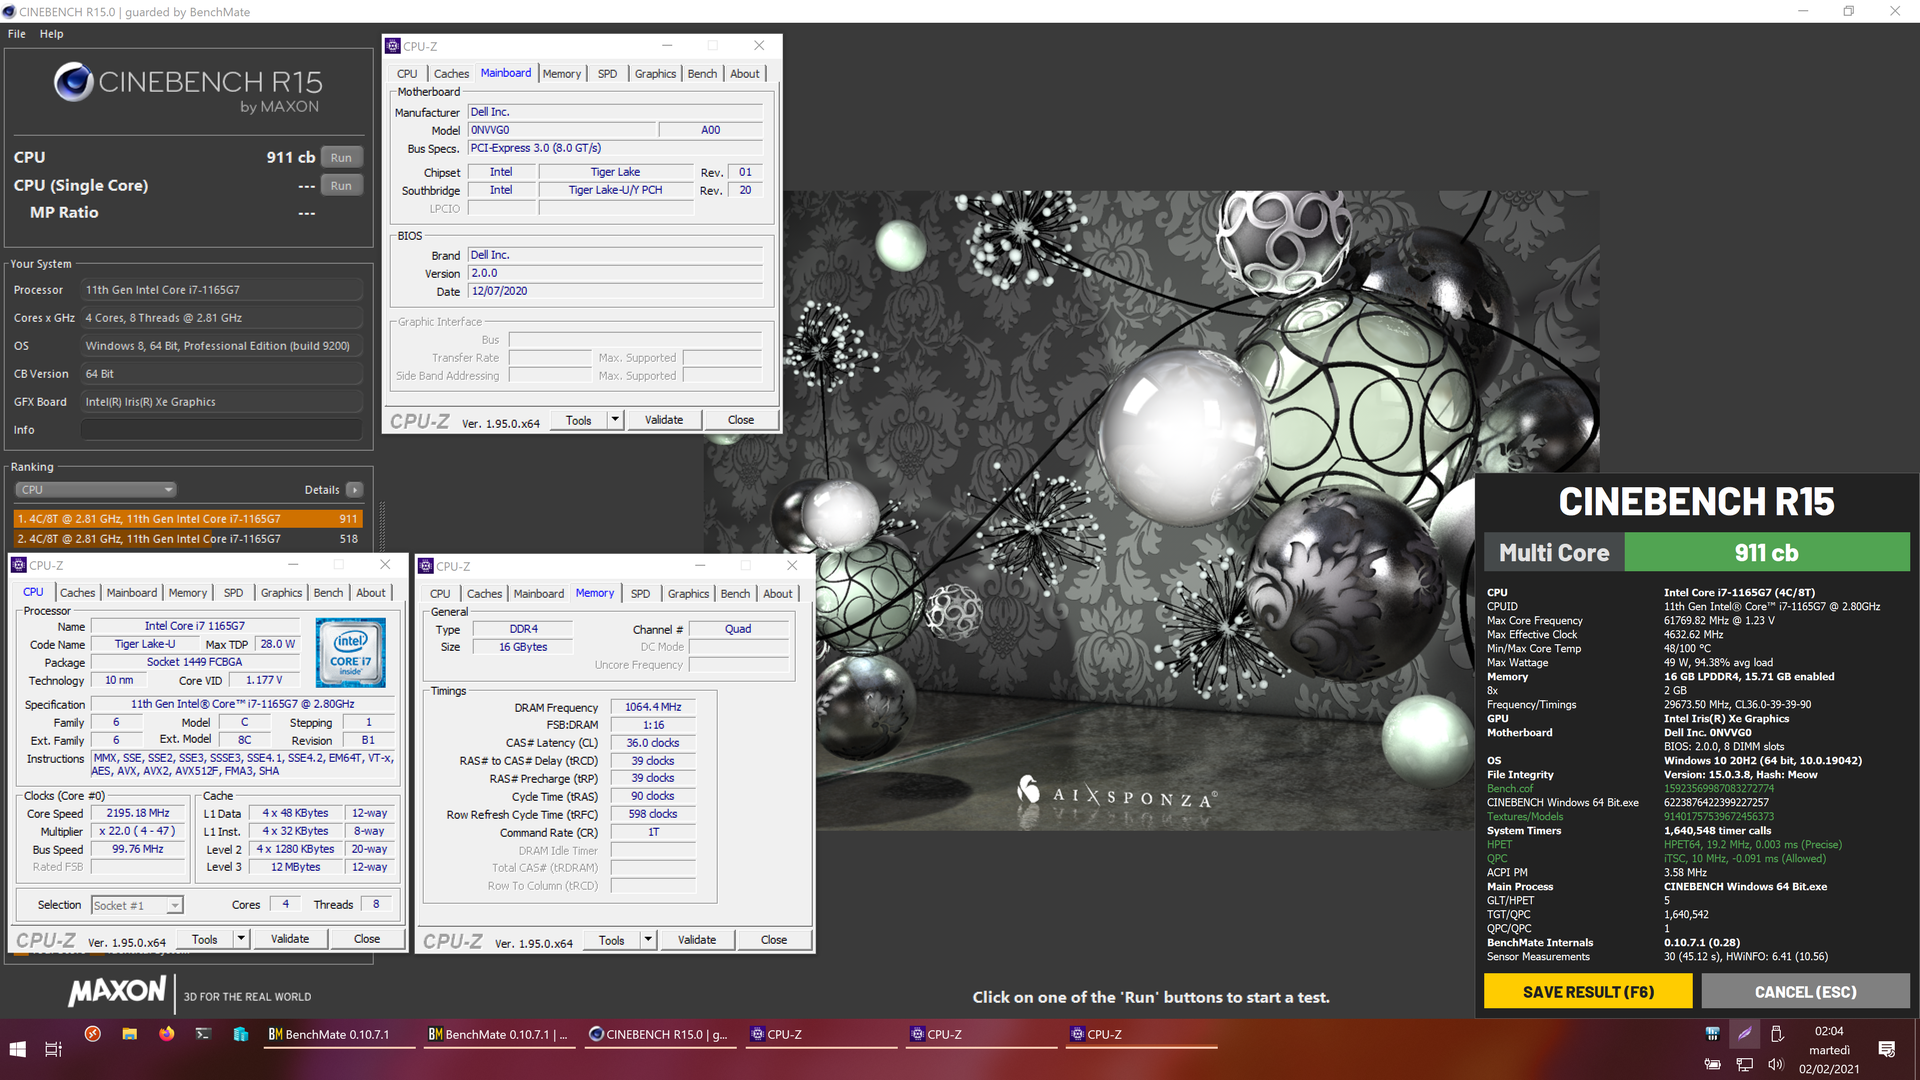Expand Tools dropdown arrow in CPU tab window

(x=241, y=939)
